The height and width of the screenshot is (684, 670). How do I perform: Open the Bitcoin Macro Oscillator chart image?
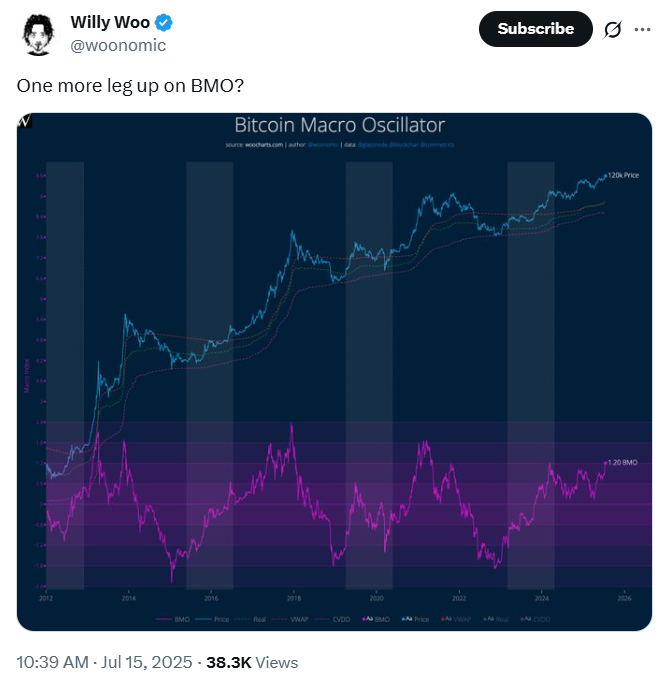335,372
